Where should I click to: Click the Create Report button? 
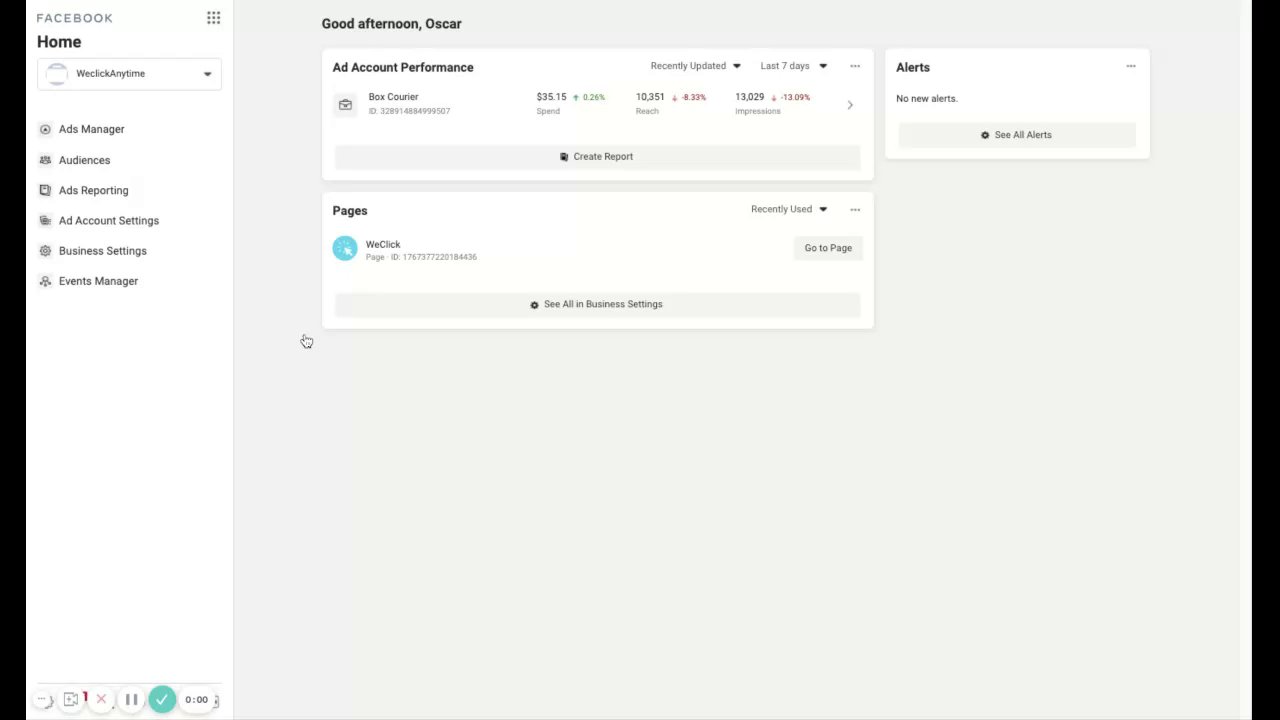click(x=597, y=157)
